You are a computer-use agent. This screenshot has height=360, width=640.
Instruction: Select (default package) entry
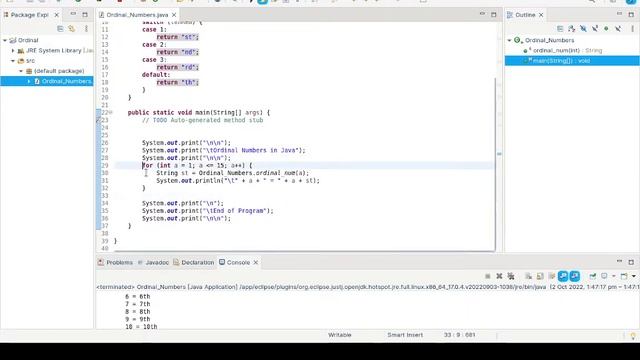[x=59, y=71]
